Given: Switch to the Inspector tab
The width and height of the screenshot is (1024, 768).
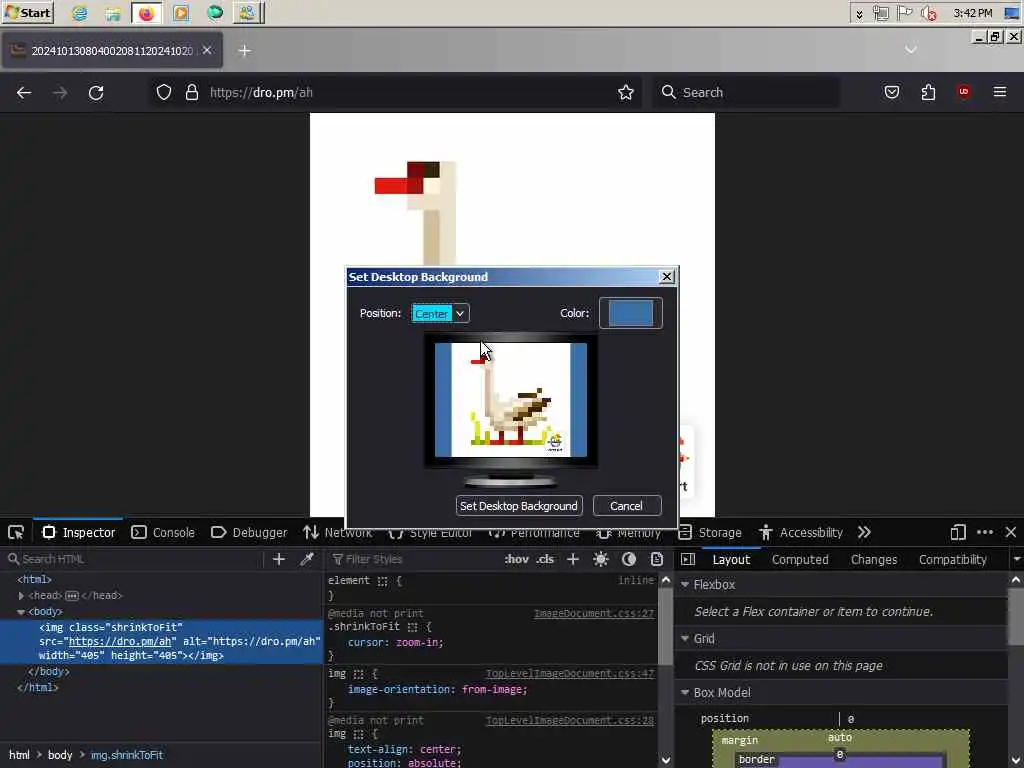Looking at the screenshot, I should pos(78,532).
